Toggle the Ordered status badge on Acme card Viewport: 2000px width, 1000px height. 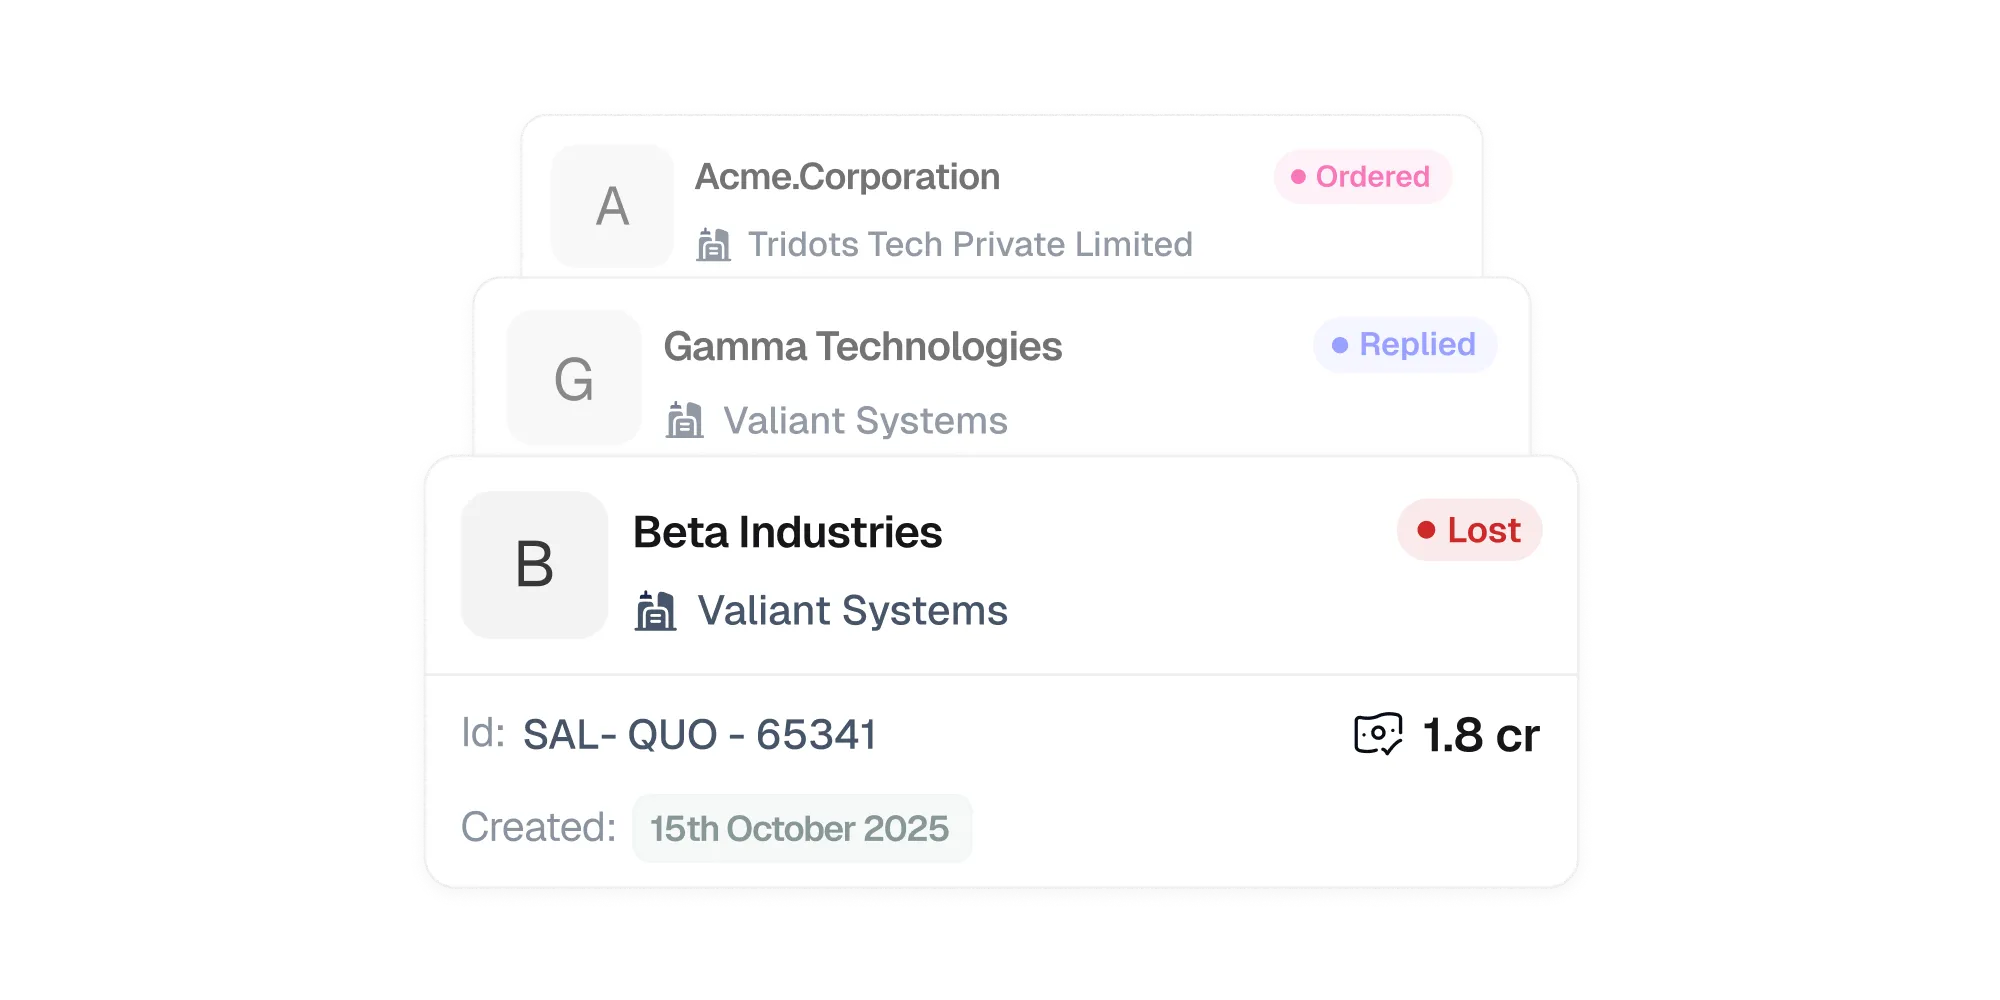click(1363, 177)
